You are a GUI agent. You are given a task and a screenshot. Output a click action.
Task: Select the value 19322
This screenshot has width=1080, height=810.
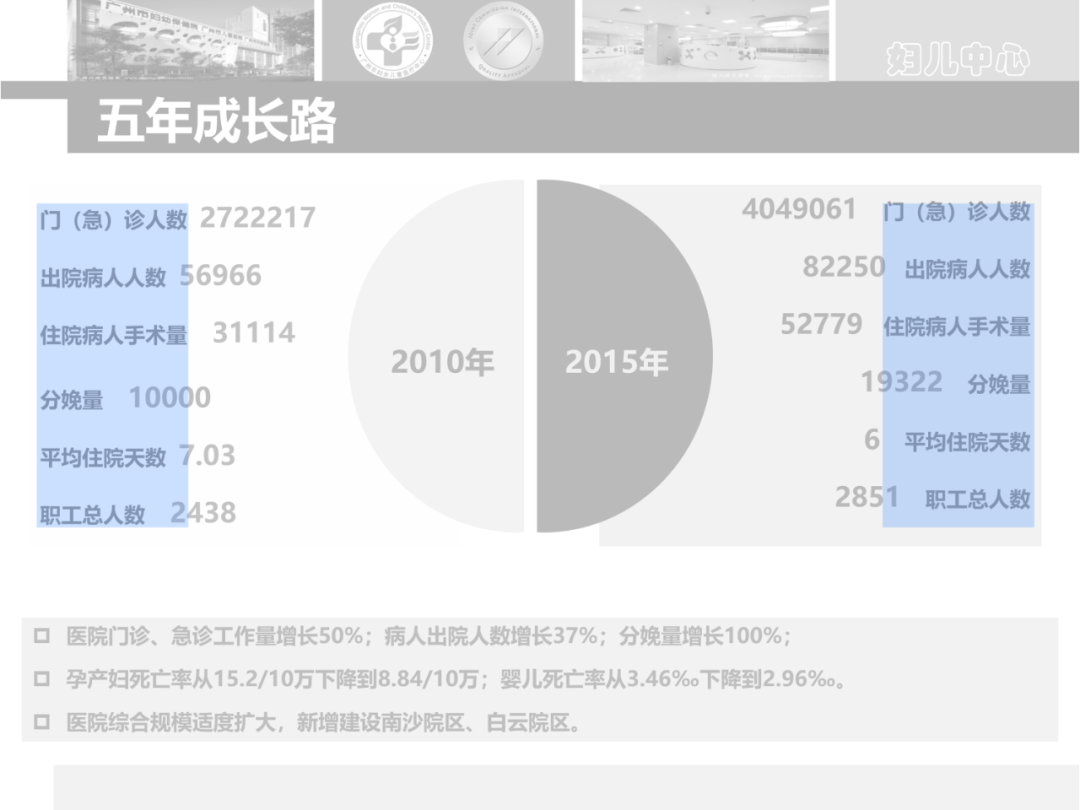coord(902,382)
